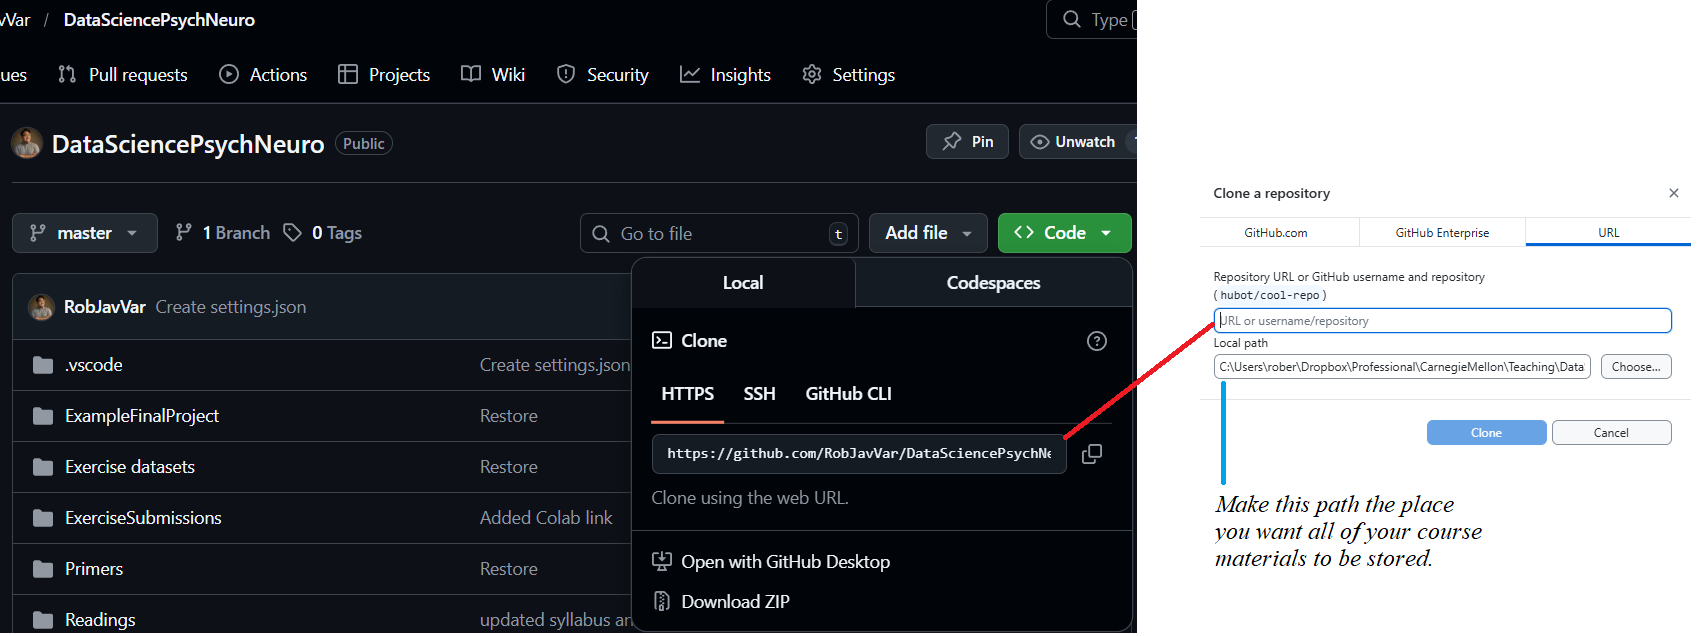Image resolution: width=1703 pixels, height=636 pixels.
Task: Click the 0 Tags link
Action: pyautogui.click(x=322, y=233)
